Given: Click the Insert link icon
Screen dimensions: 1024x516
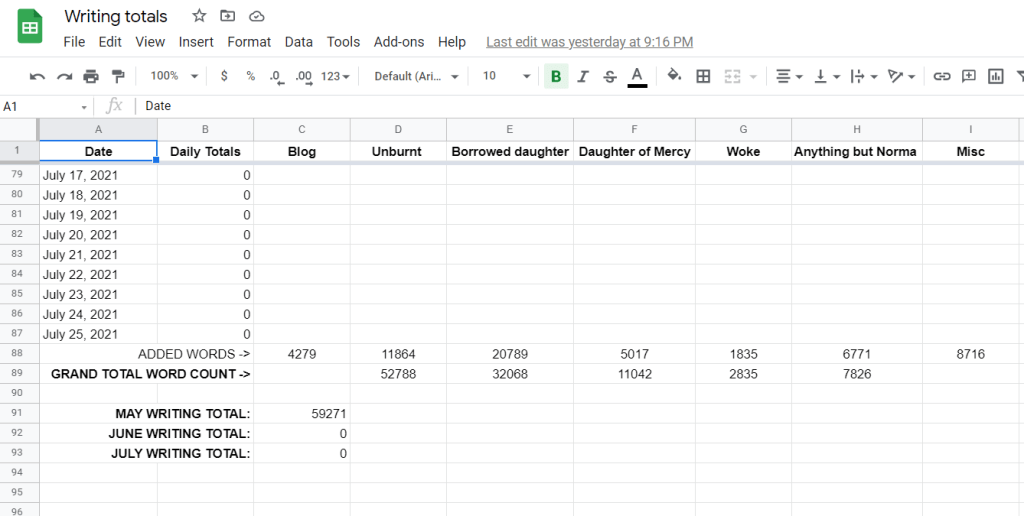Looking at the screenshot, I should [941, 76].
